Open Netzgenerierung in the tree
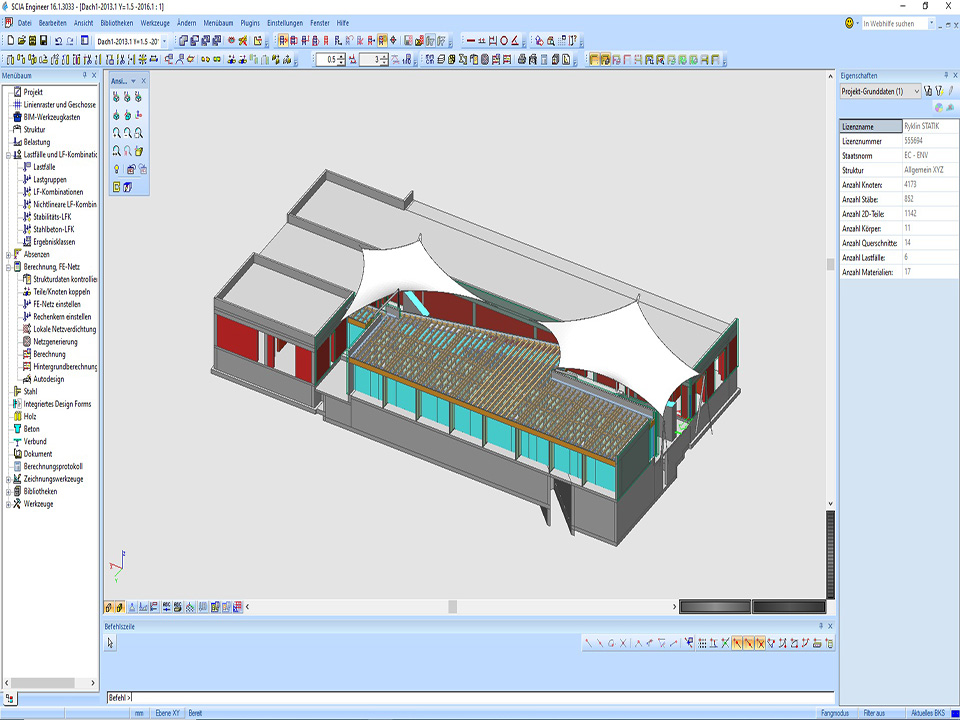960x720 pixels. tap(55, 342)
